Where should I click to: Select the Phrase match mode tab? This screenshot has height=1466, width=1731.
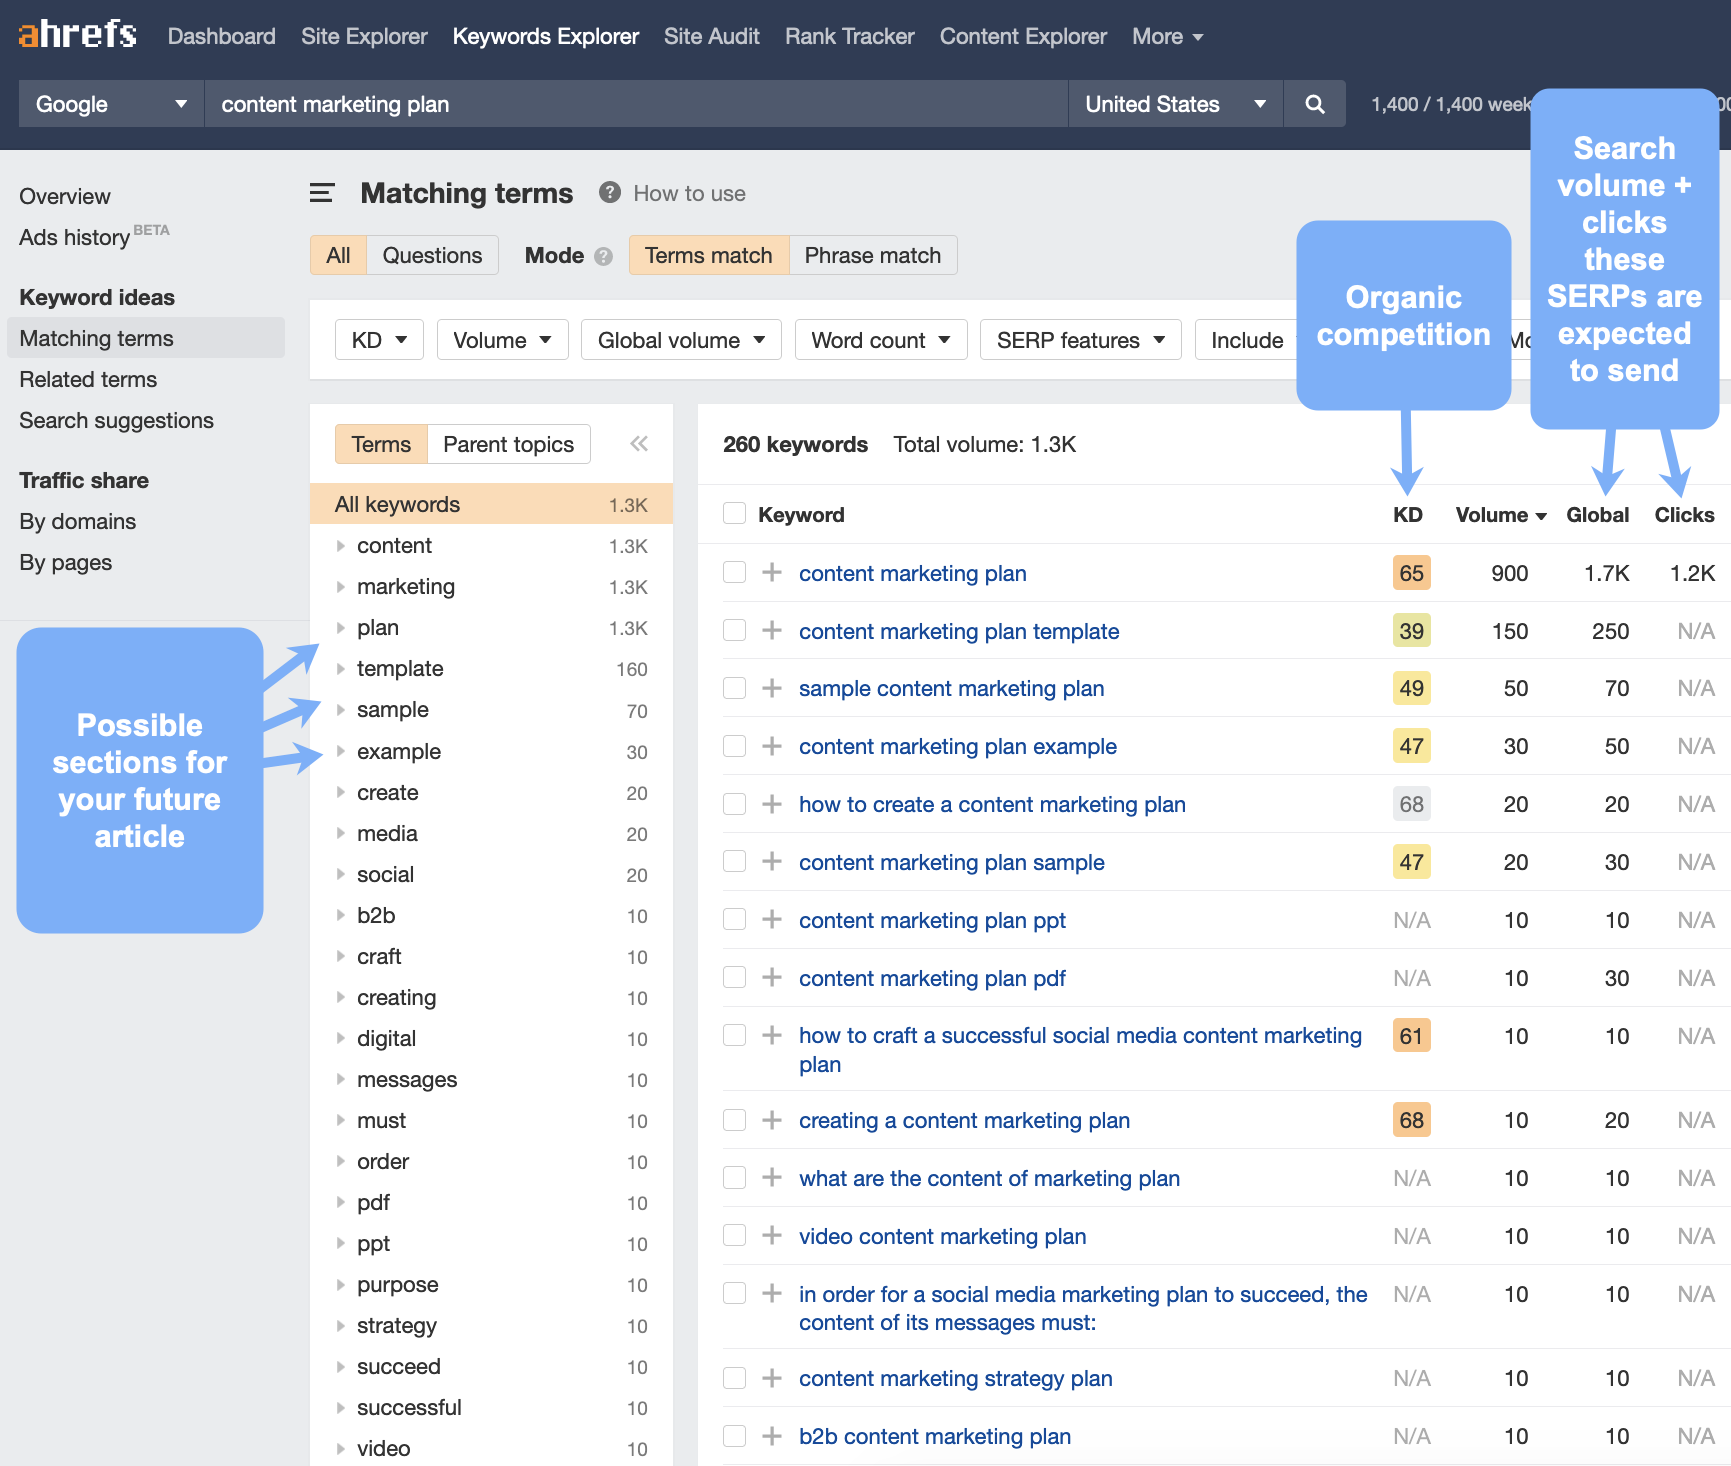(x=873, y=255)
